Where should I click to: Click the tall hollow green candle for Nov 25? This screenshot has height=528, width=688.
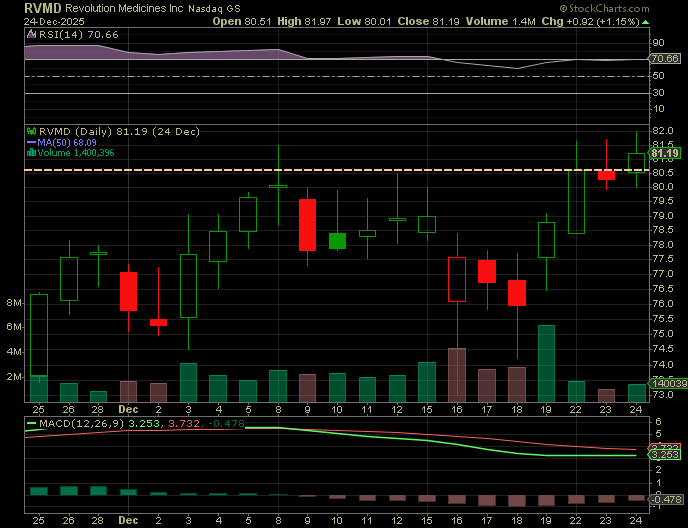[x=39, y=335]
